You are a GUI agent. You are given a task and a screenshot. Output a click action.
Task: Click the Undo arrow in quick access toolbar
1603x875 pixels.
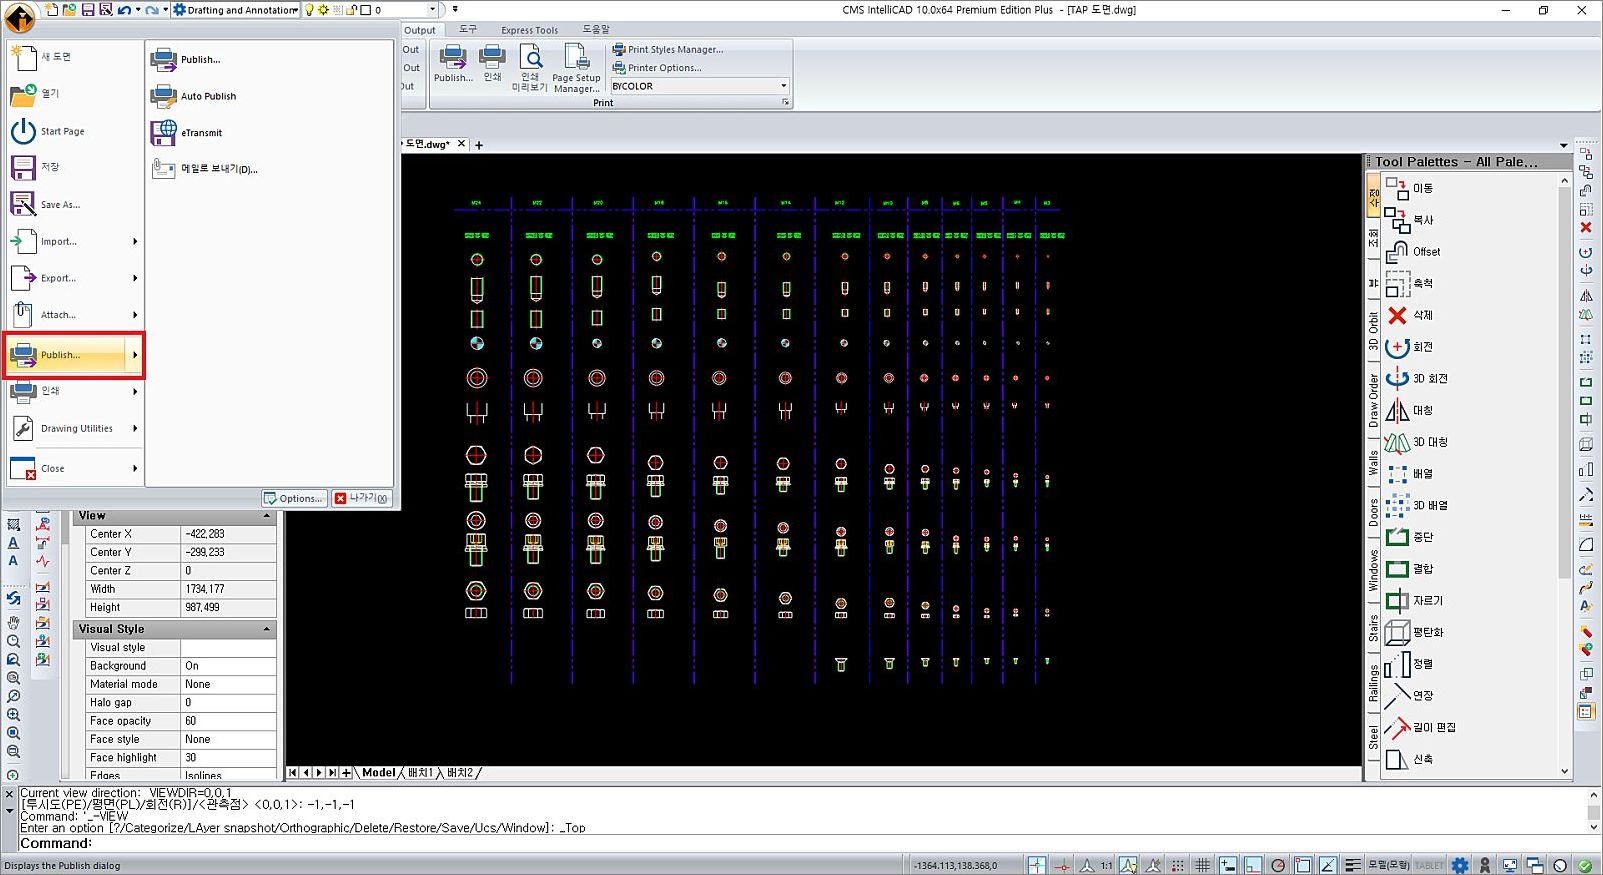(x=123, y=10)
